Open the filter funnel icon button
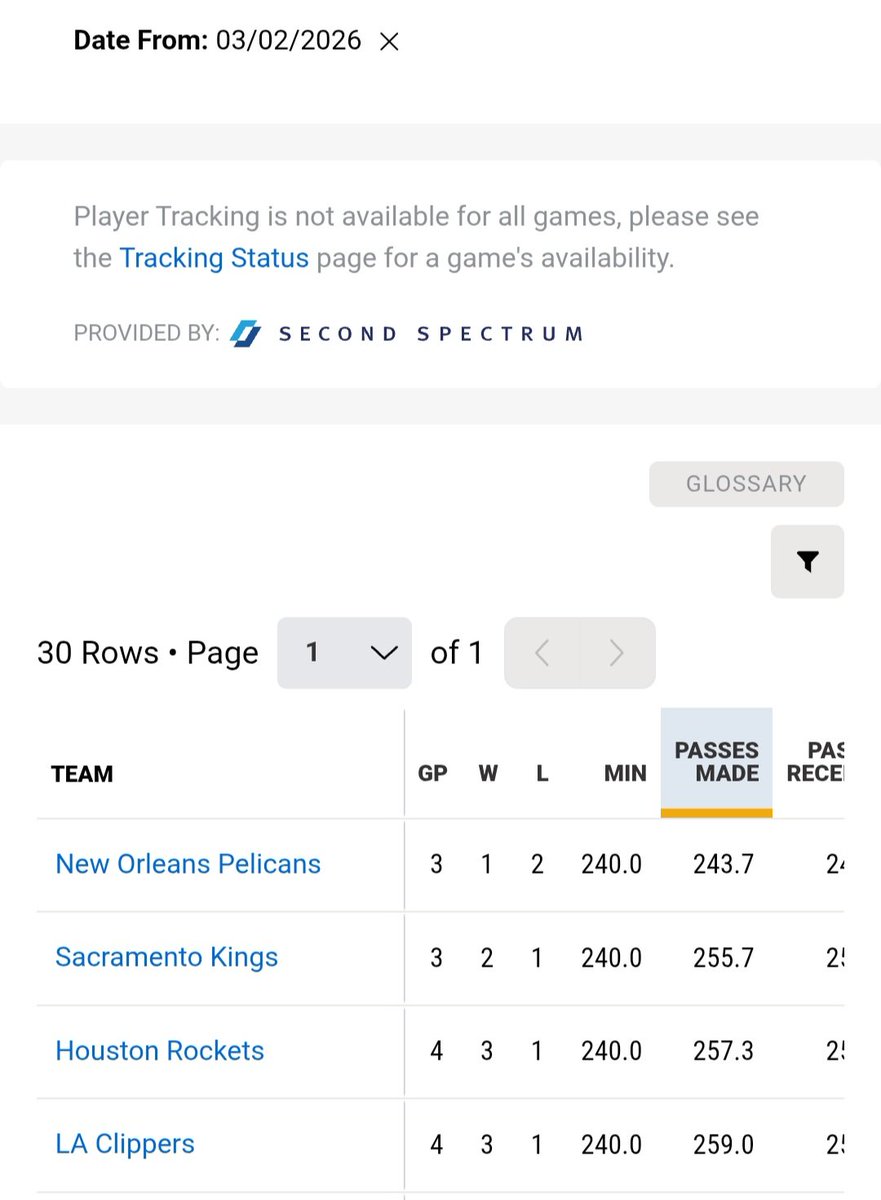 807,561
